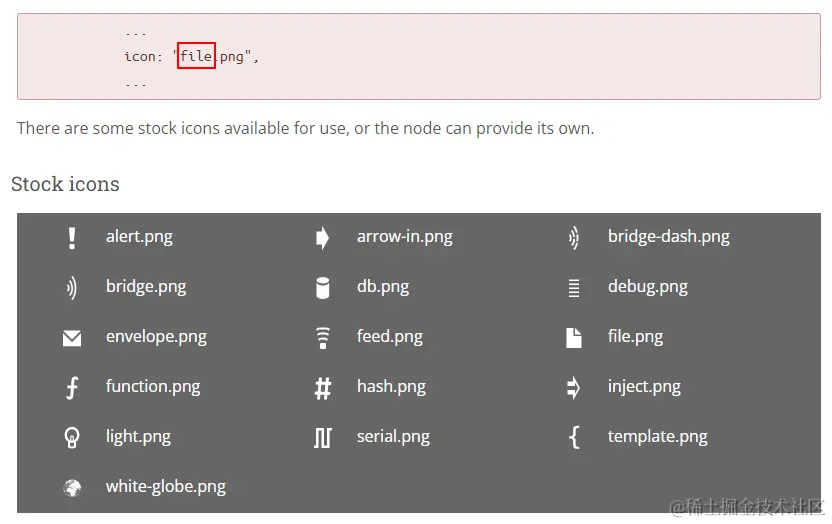Image resolution: width=832 pixels, height=524 pixels.
Task: Choose the white-globe icon
Action: coord(72,488)
